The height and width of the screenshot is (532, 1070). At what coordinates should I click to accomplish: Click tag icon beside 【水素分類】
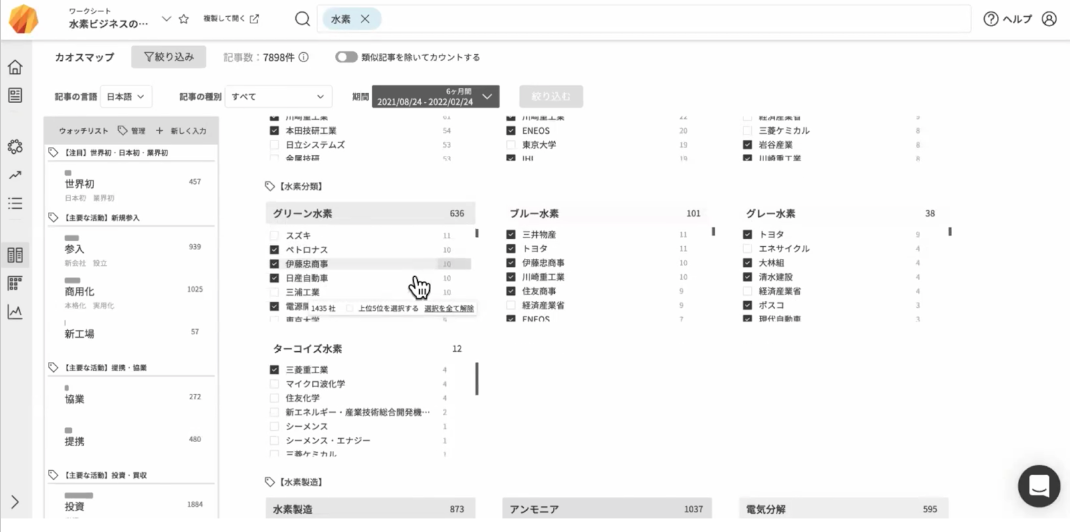[270, 186]
